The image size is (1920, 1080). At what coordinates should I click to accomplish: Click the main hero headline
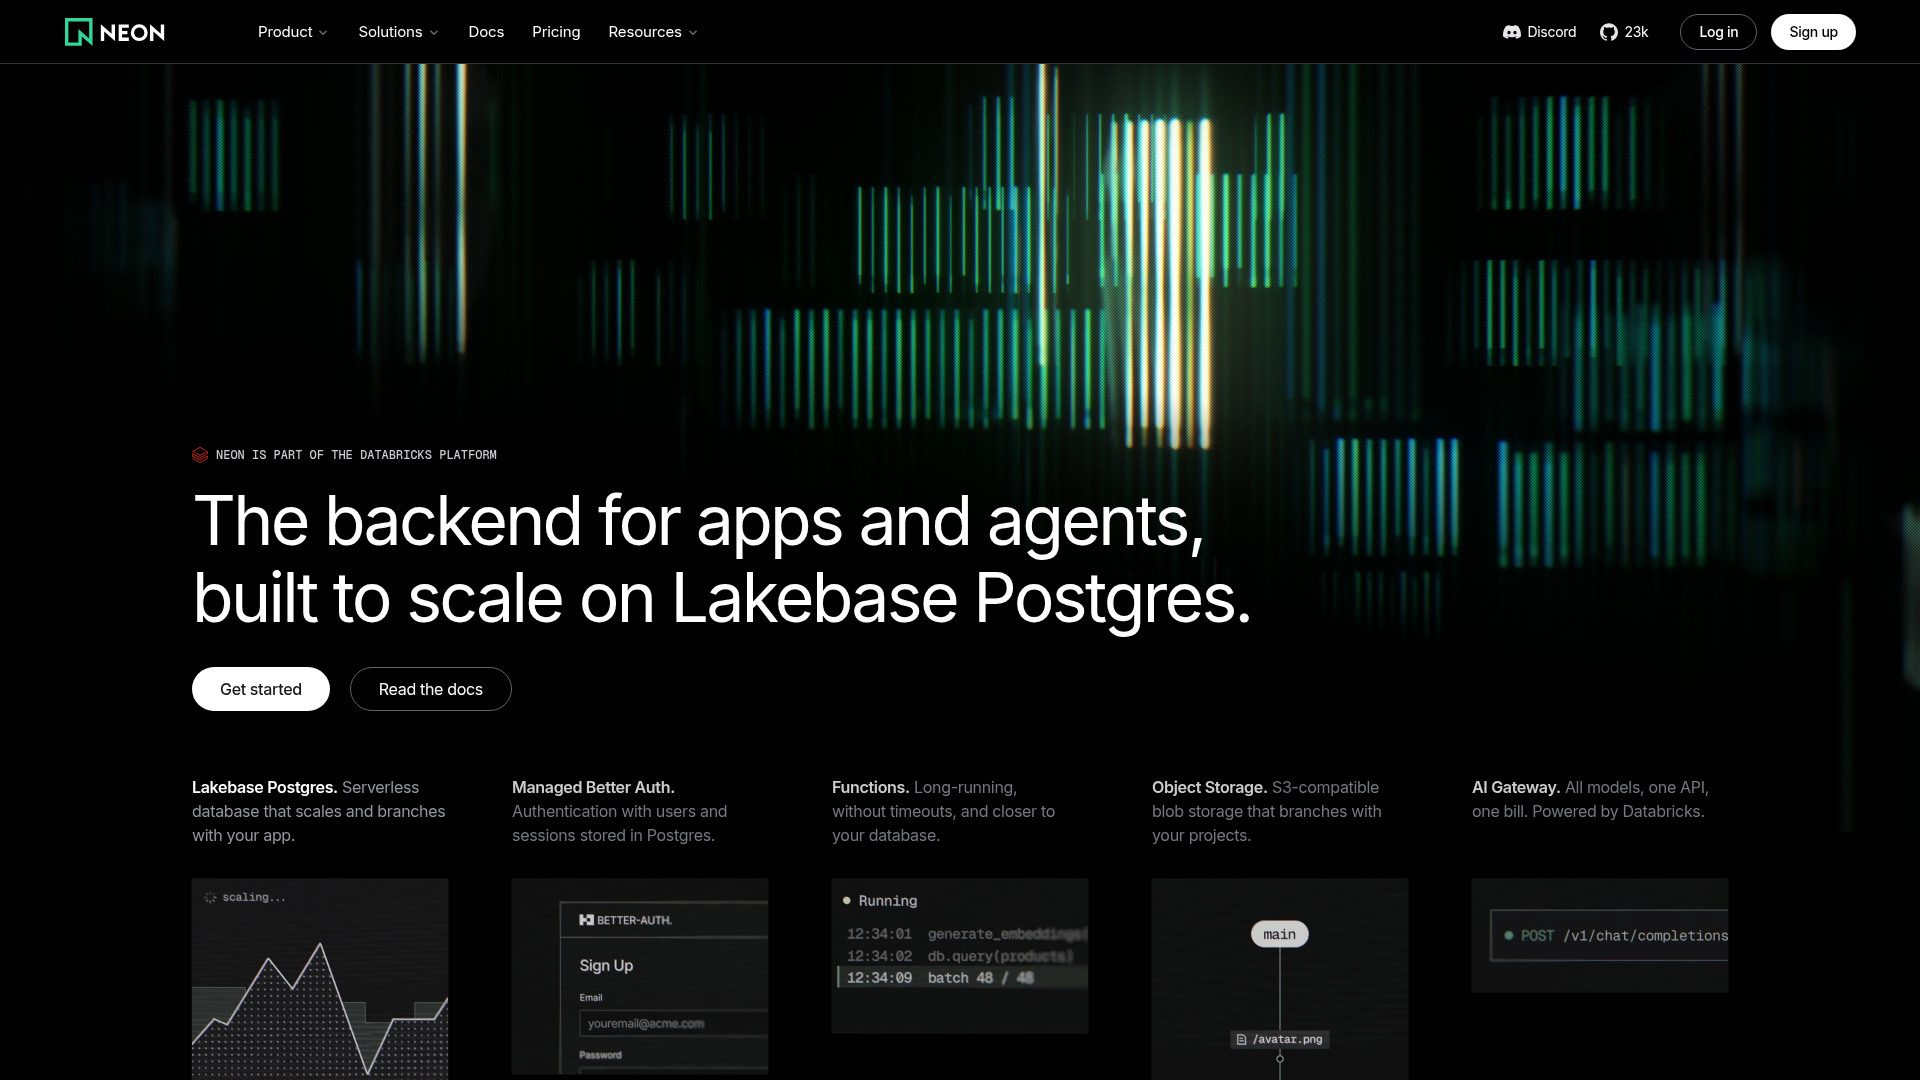(722, 559)
